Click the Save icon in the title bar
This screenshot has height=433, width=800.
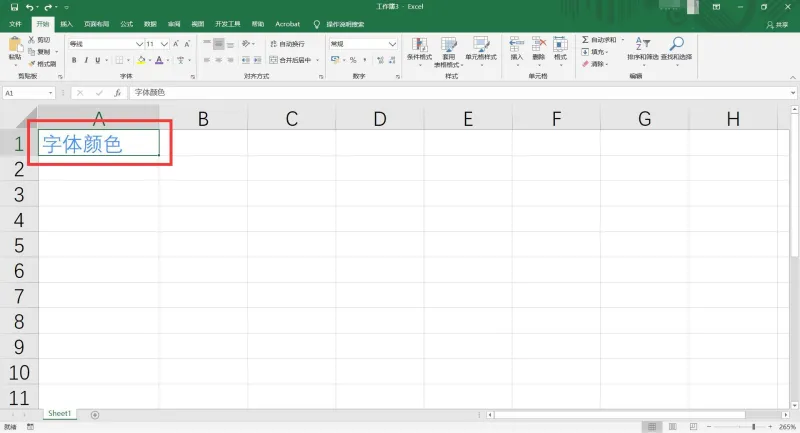(14, 7)
